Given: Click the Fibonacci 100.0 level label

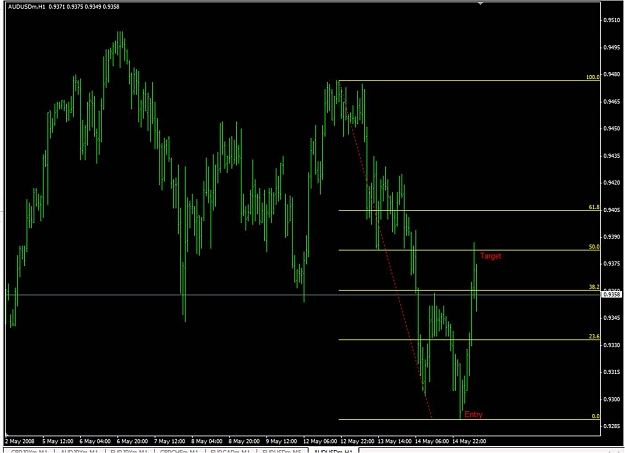Looking at the screenshot, I should point(593,77).
